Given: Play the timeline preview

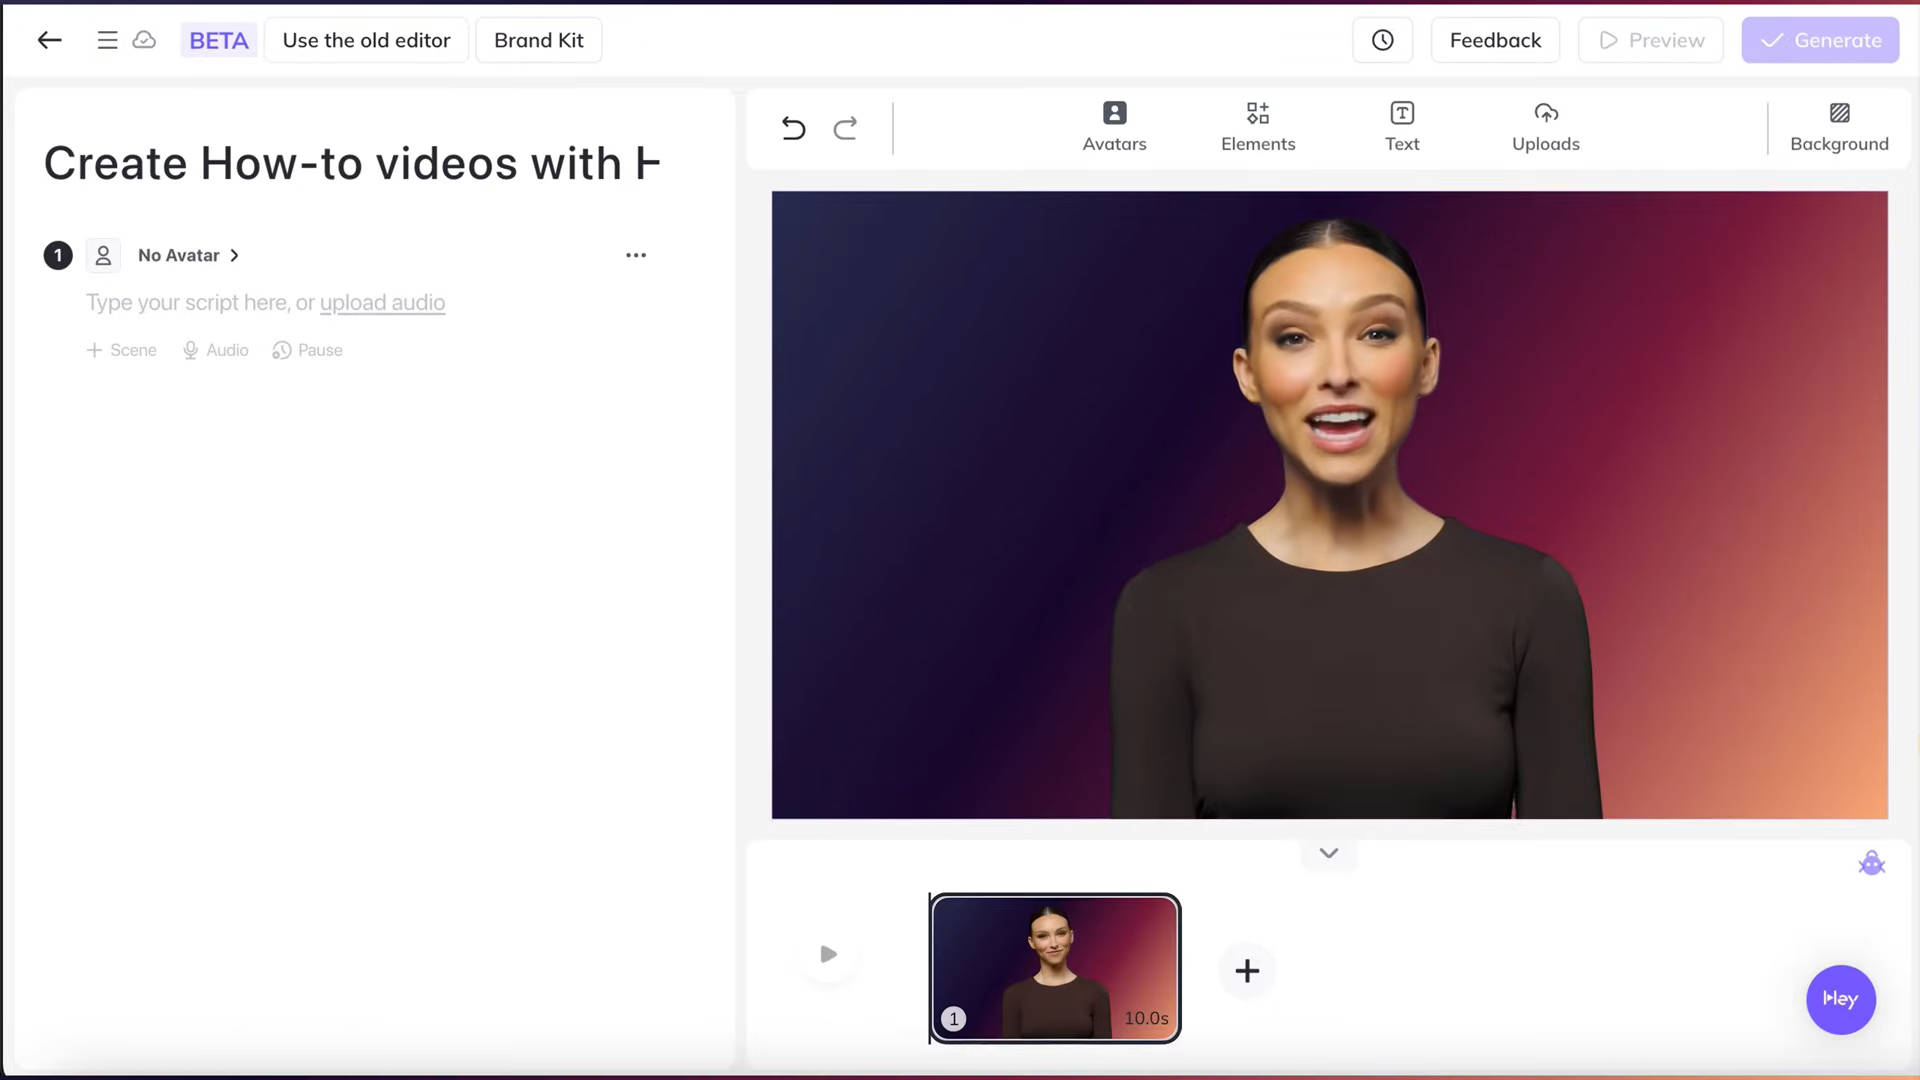Looking at the screenshot, I should (x=828, y=954).
